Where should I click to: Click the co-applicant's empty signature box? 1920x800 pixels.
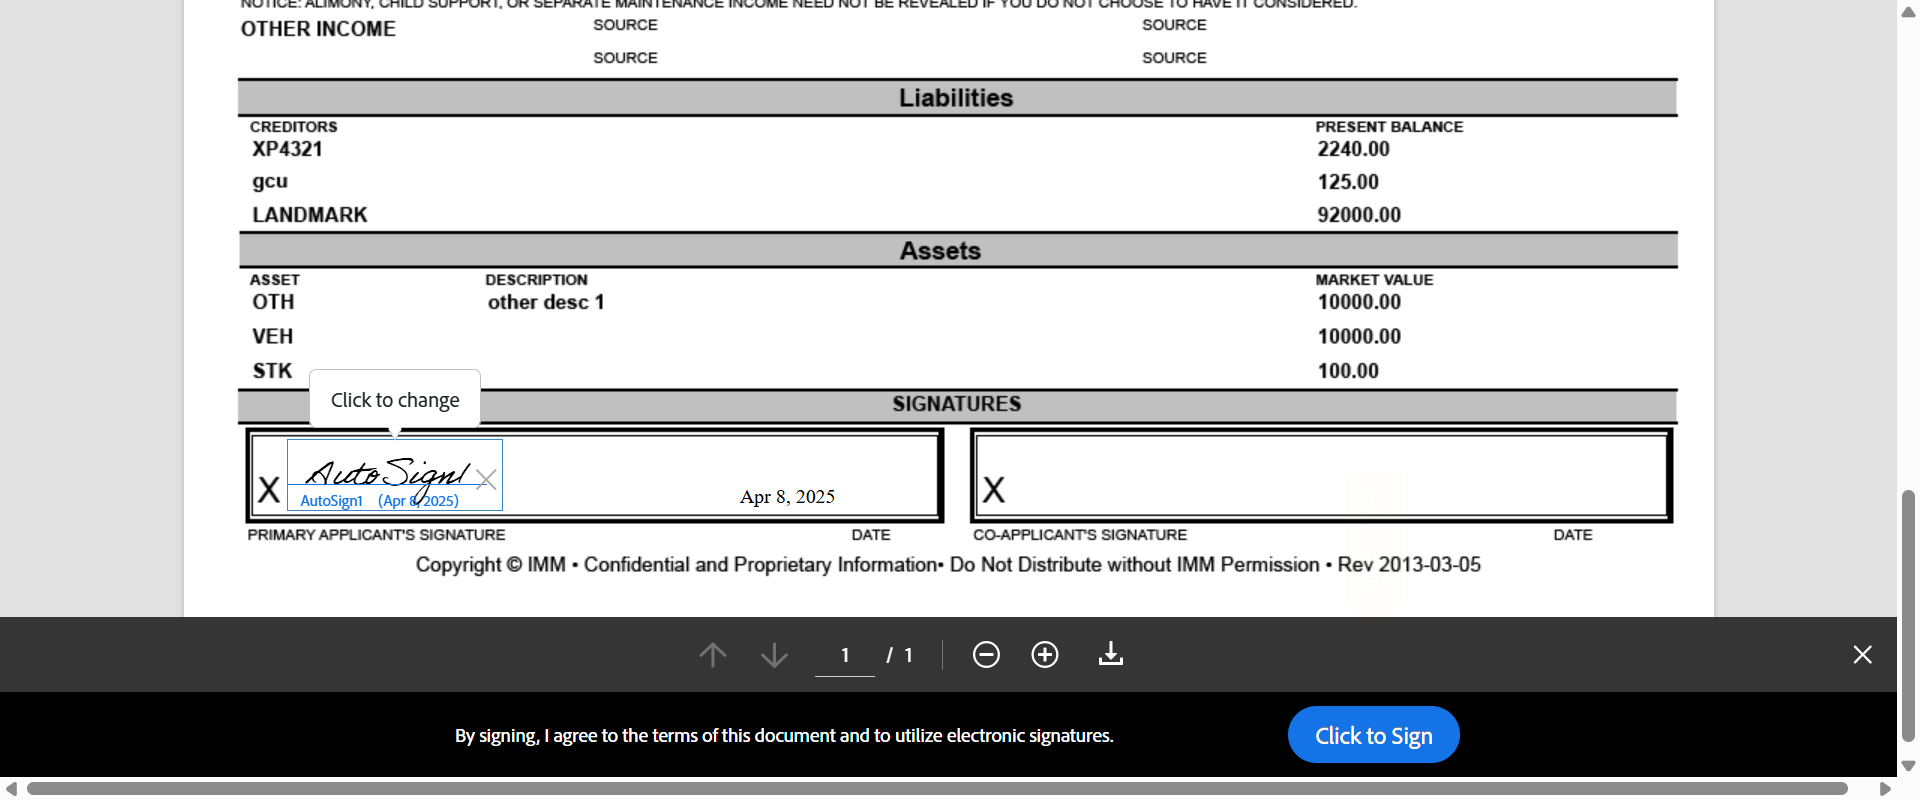point(1321,475)
